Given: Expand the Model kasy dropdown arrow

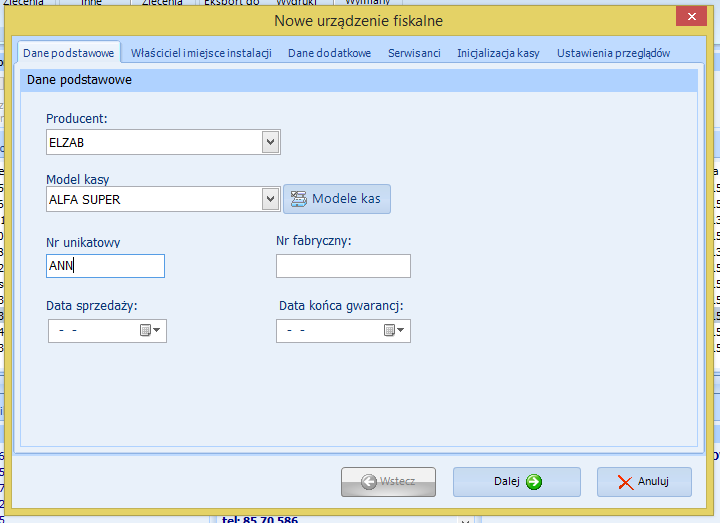Looking at the screenshot, I should click(x=270, y=199).
